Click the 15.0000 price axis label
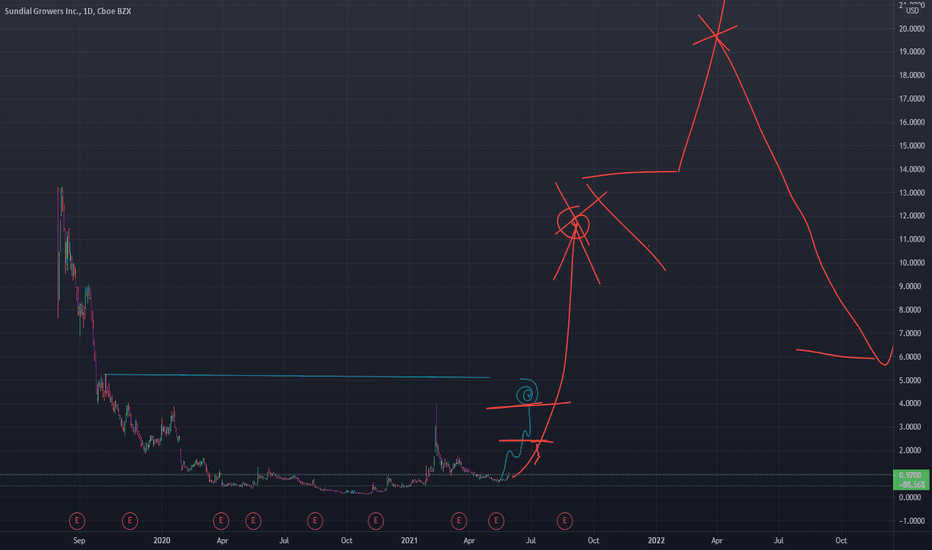The width and height of the screenshot is (932, 550). (912, 146)
